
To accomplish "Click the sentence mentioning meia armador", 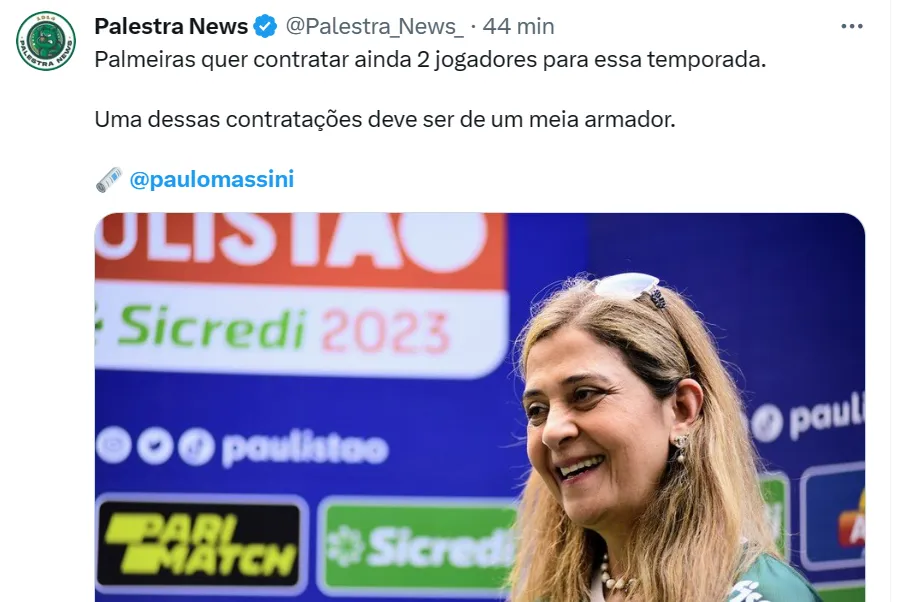I will pyautogui.click(x=385, y=119).
